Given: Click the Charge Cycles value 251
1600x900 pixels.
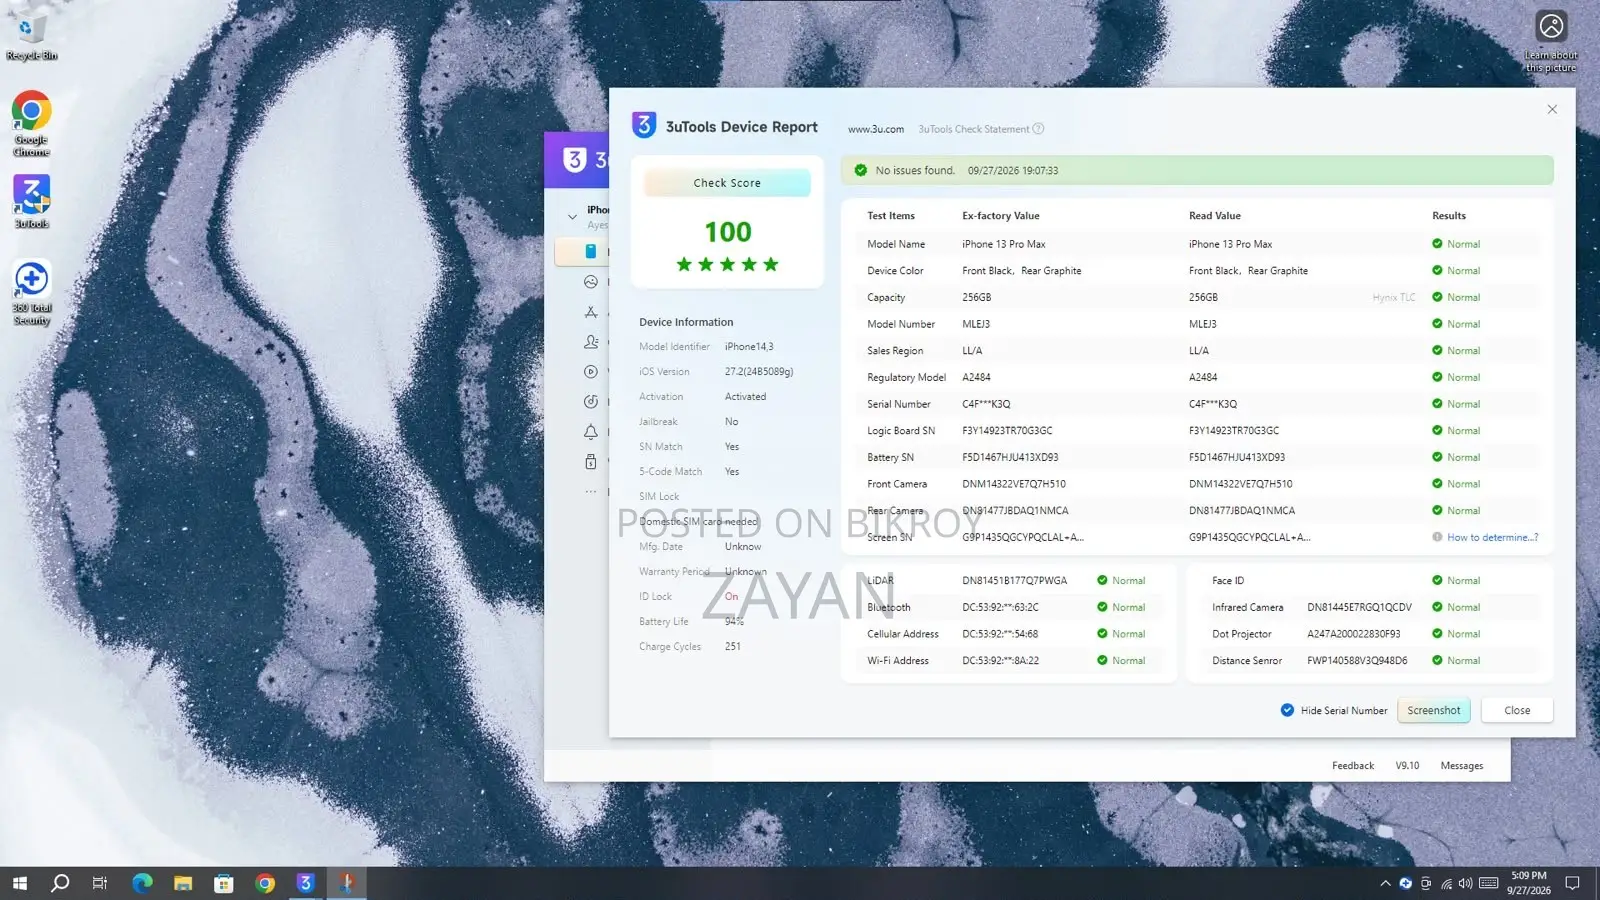Looking at the screenshot, I should [733, 646].
